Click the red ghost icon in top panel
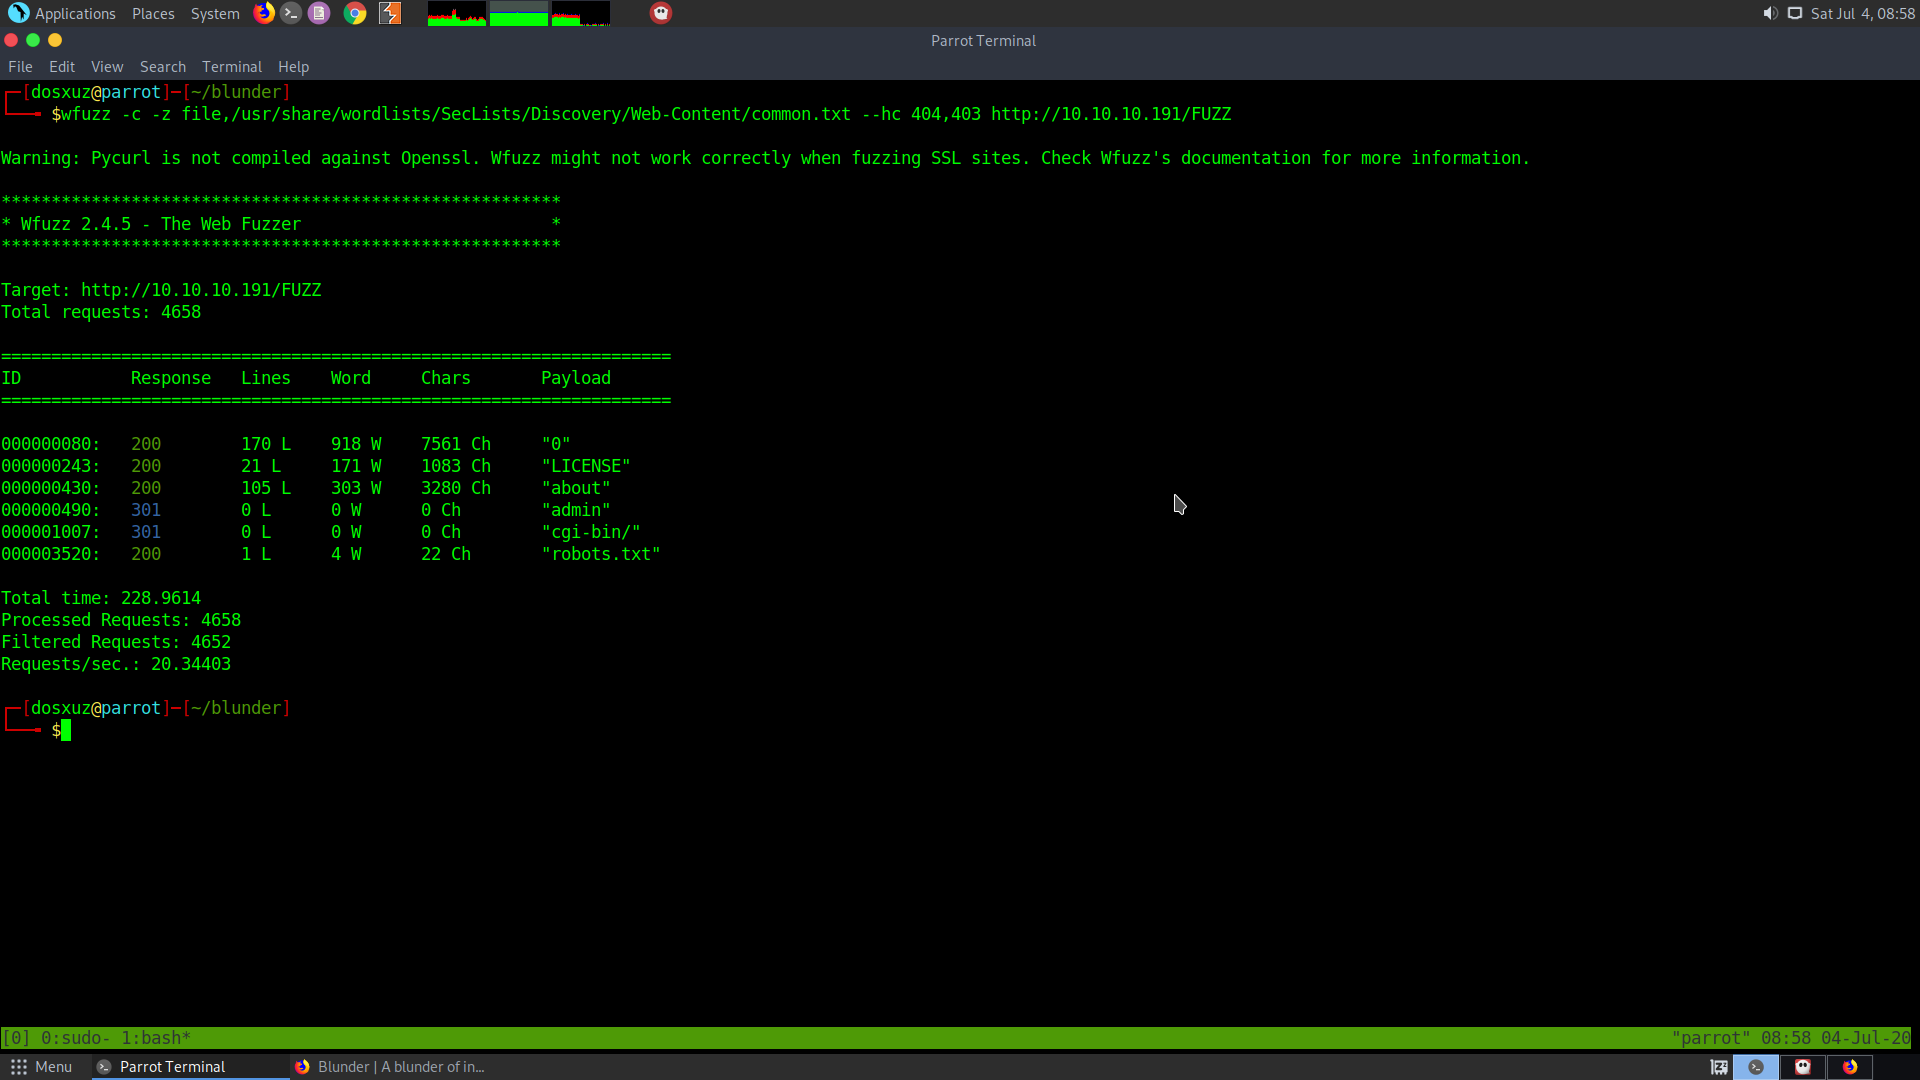Viewport: 1920px width, 1080px height. click(661, 13)
